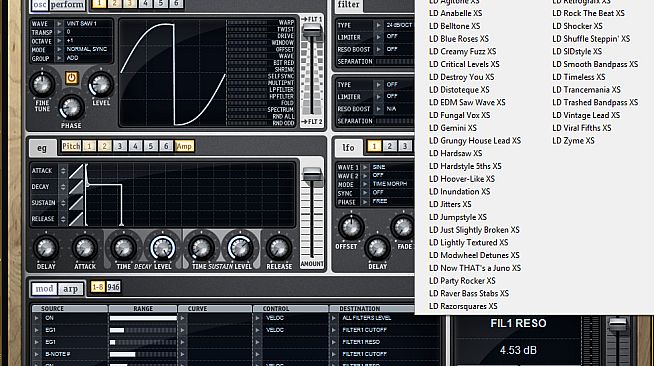This screenshot has height=366, width=654.
Task: Click the envelope ATTACK knob
Action: 85,248
